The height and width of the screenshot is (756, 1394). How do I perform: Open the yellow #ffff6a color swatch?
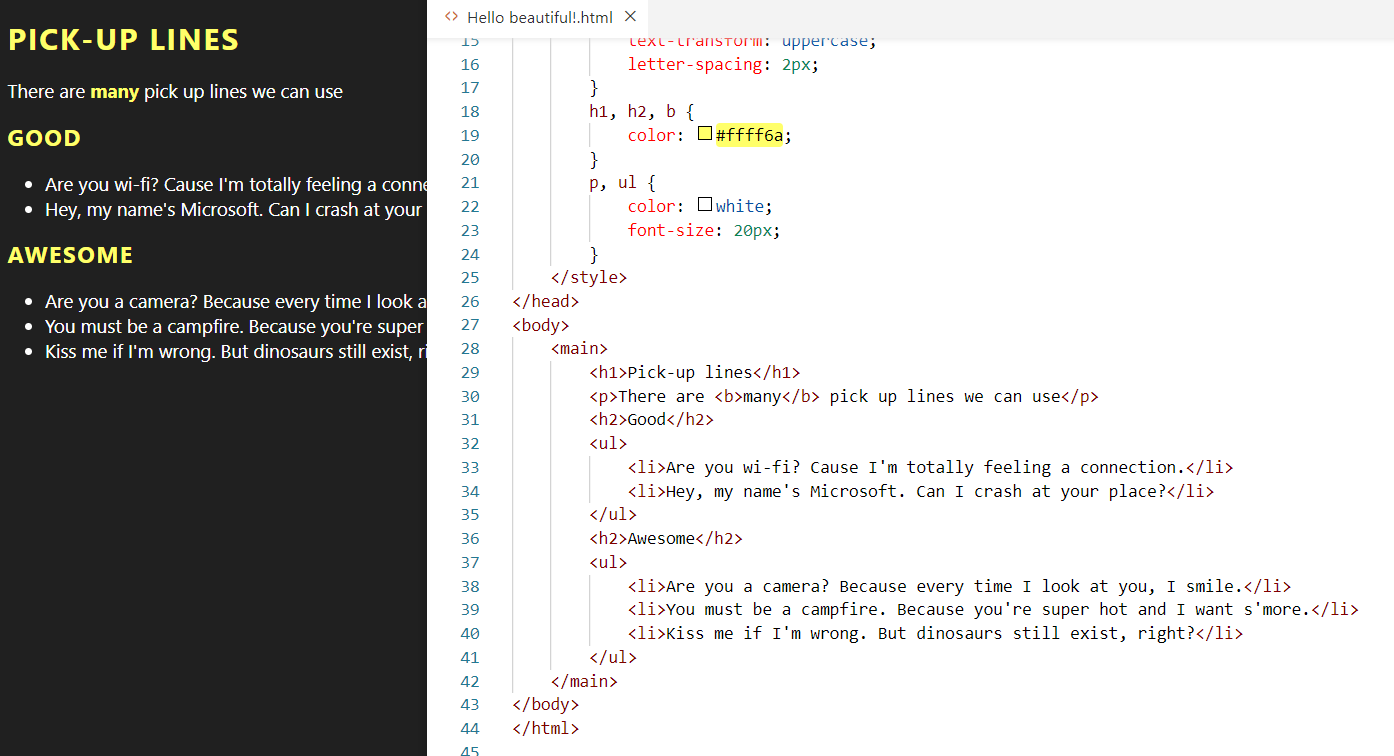click(x=705, y=134)
